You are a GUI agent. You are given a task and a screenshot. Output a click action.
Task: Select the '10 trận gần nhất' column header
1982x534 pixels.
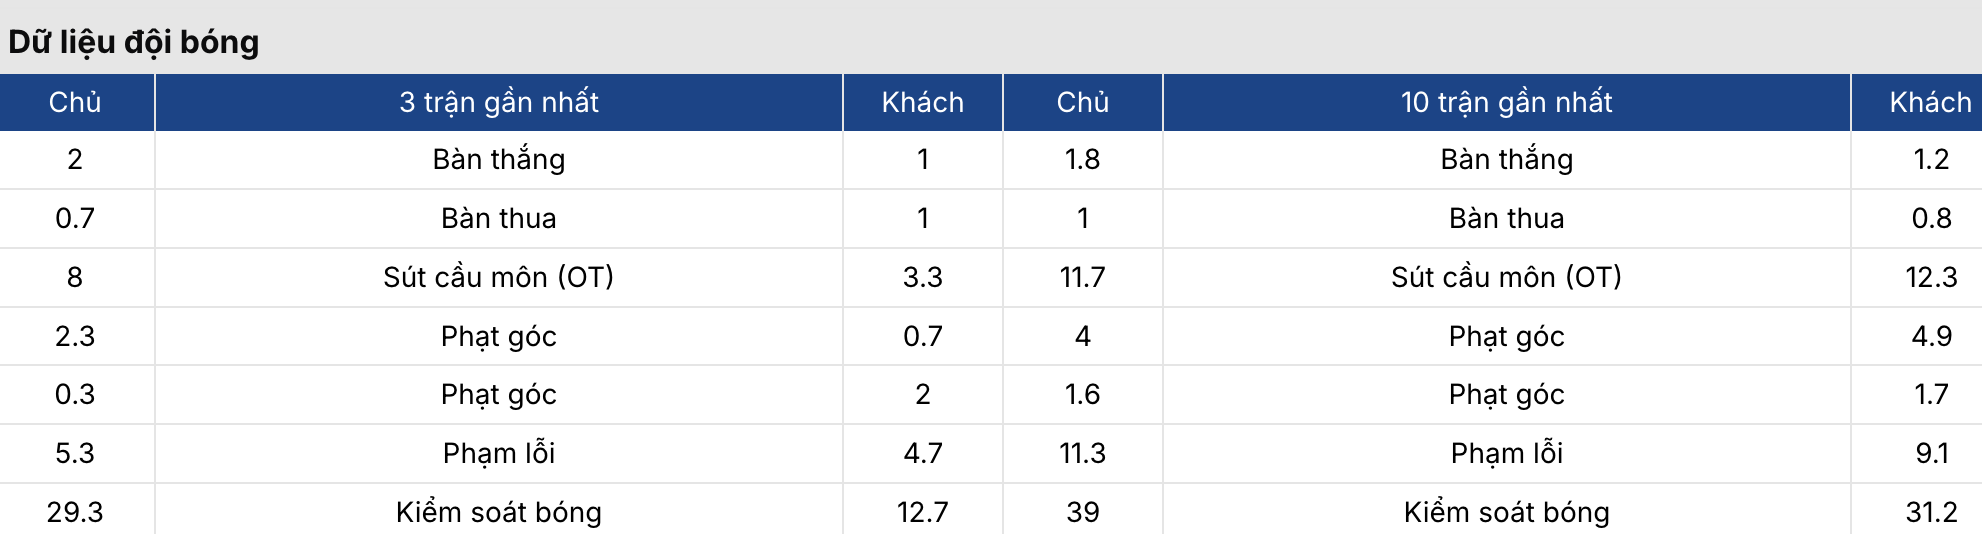tap(1506, 102)
